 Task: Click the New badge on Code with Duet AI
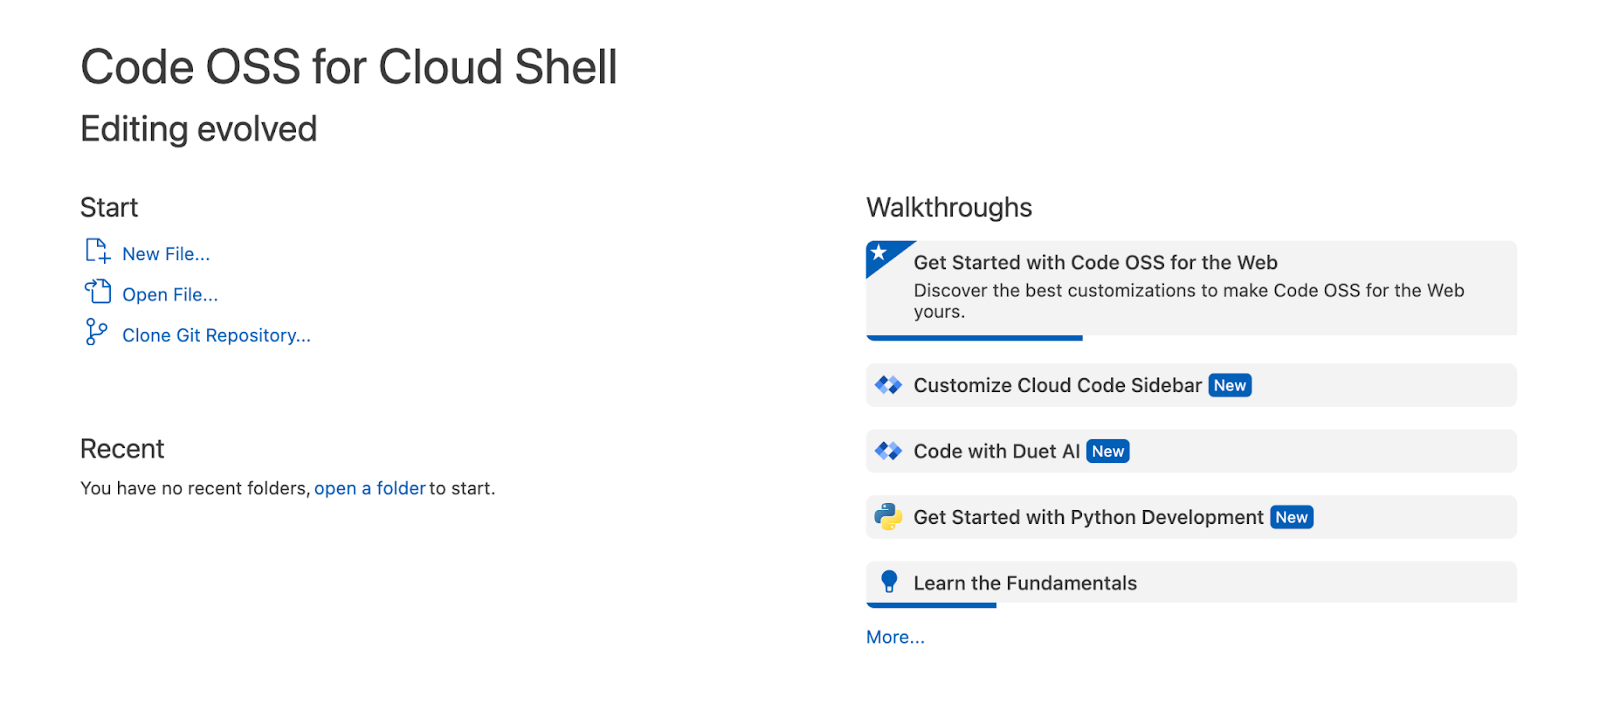coord(1107,450)
